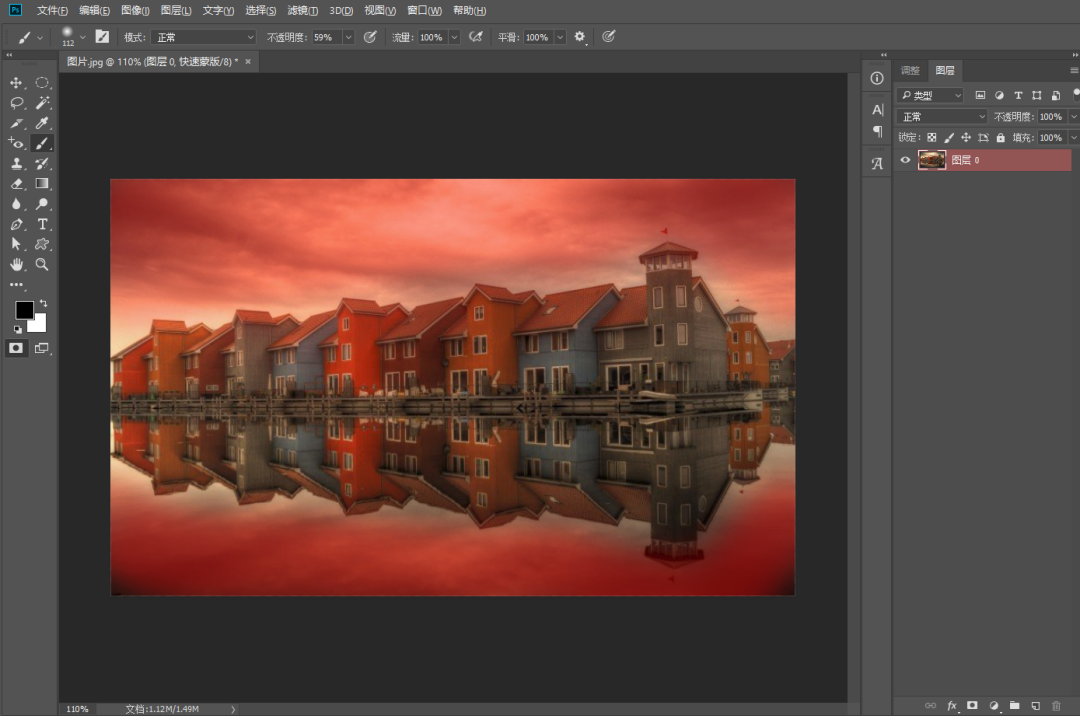This screenshot has height=716, width=1080.
Task: Toggle lock position
Action: (966, 138)
